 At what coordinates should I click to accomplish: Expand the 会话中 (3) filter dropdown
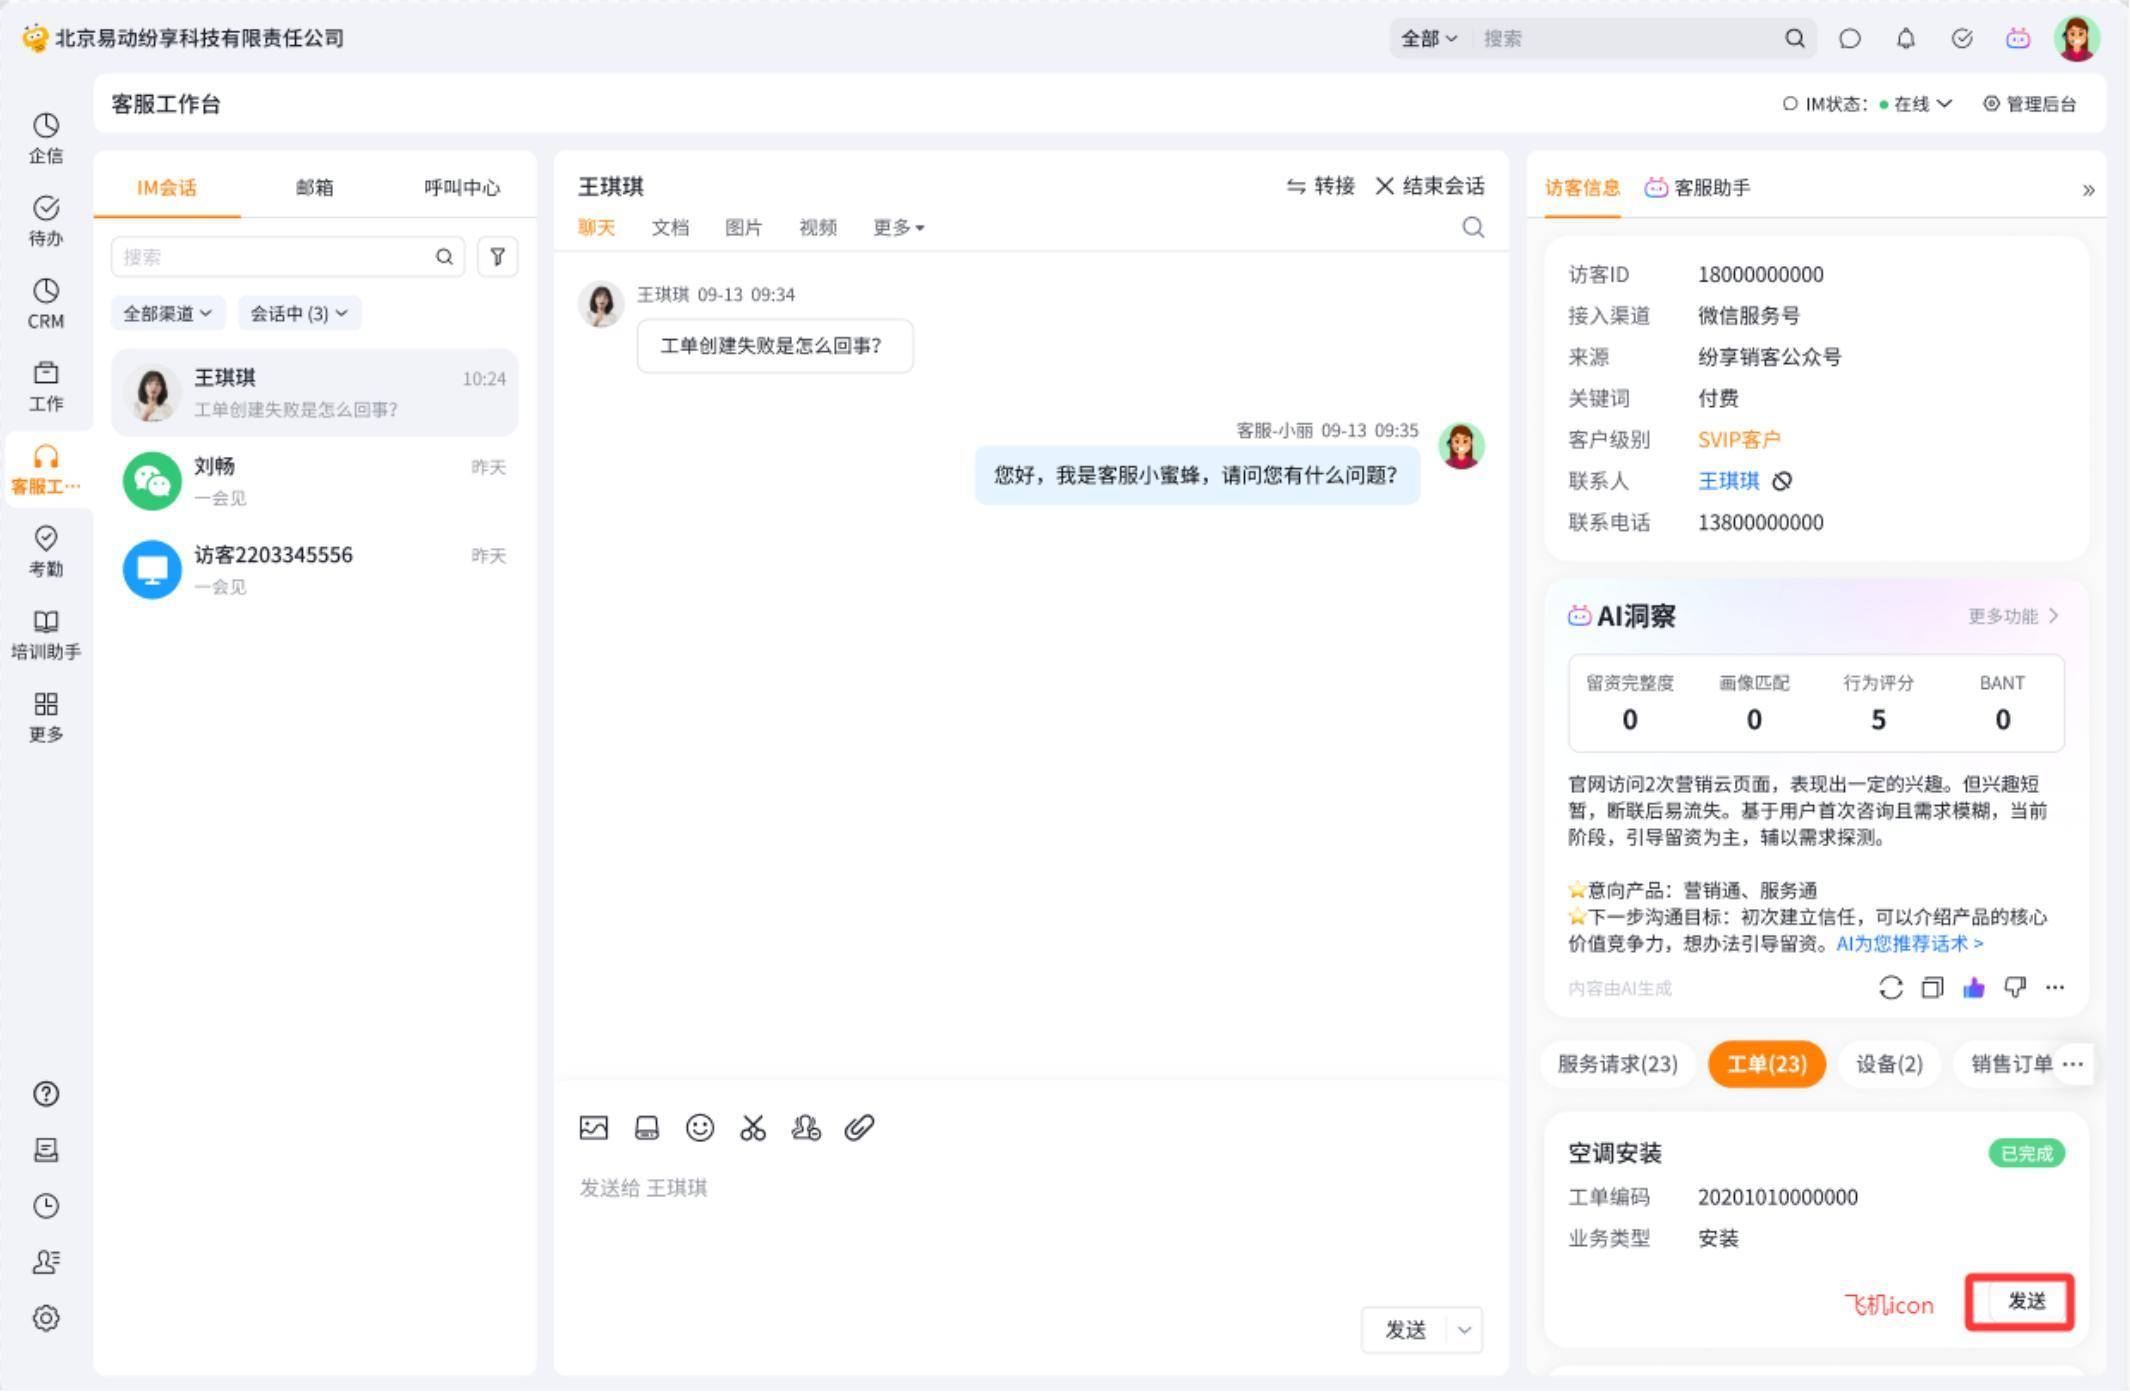click(x=298, y=313)
